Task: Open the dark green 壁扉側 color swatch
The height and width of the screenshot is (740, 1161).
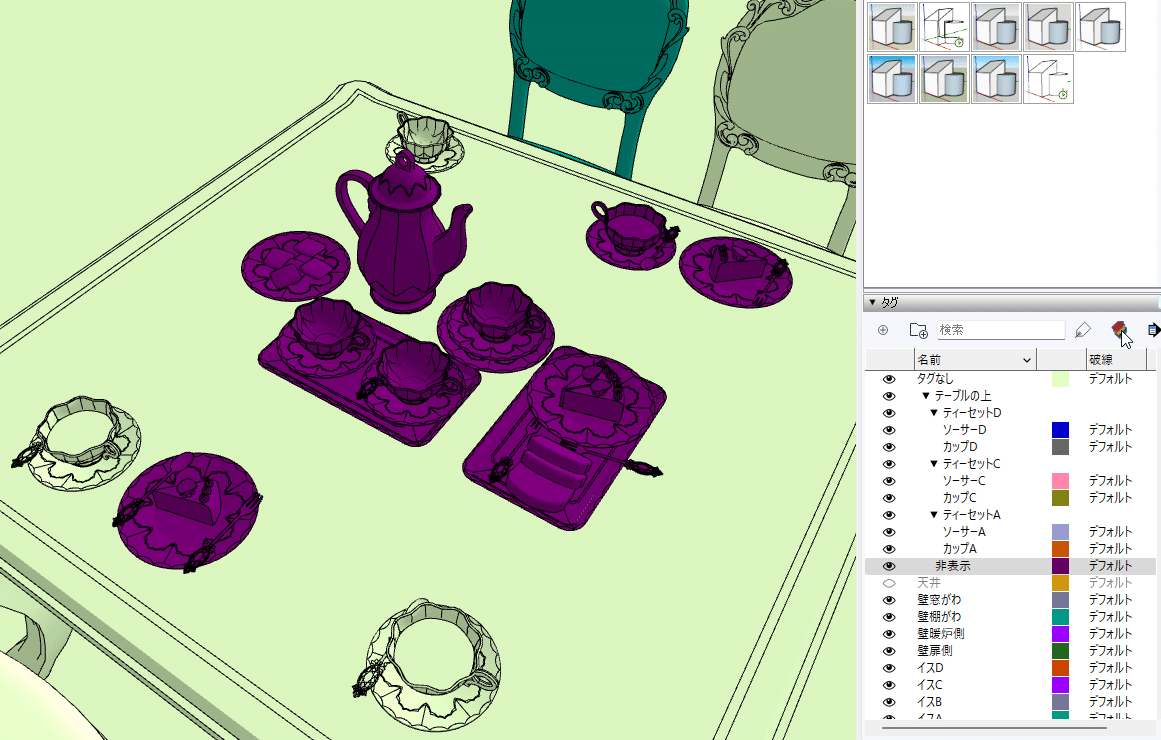Action: (x=1060, y=651)
